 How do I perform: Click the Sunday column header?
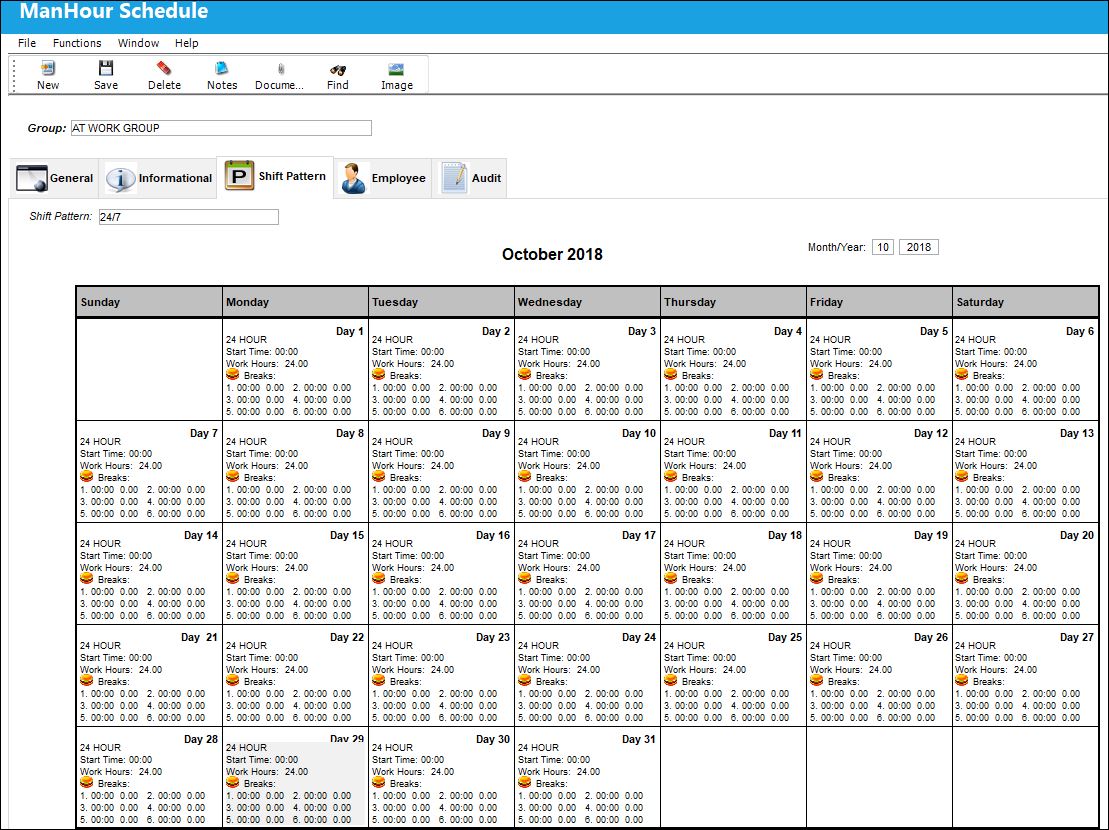tap(149, 302)
